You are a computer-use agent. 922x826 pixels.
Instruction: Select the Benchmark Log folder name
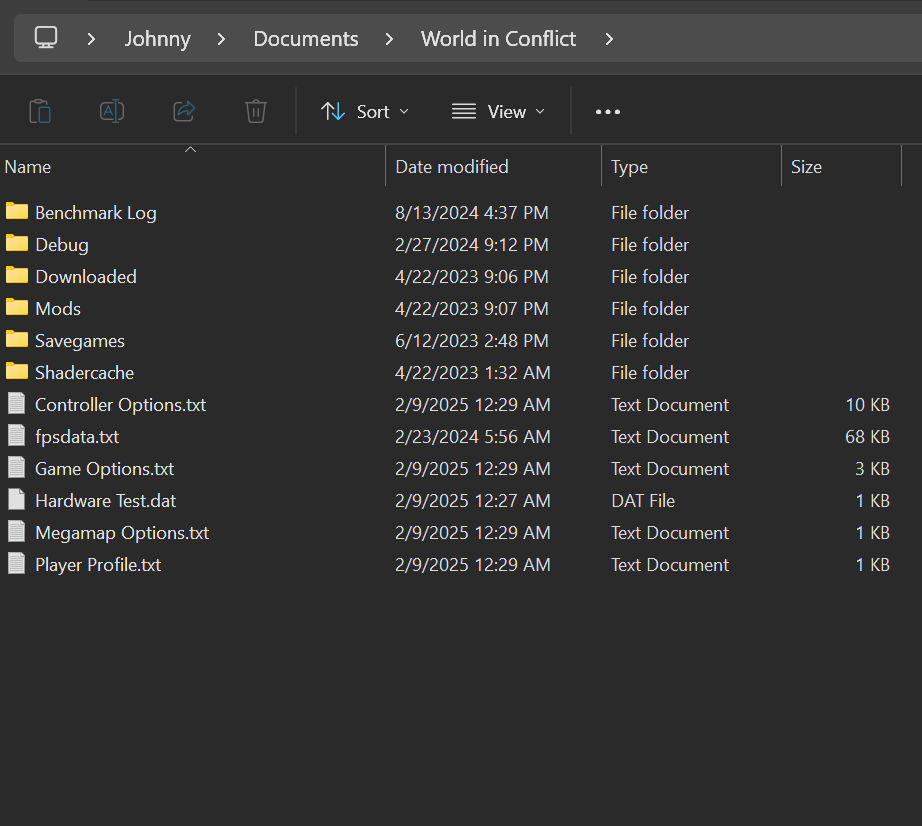click(96, 213)
